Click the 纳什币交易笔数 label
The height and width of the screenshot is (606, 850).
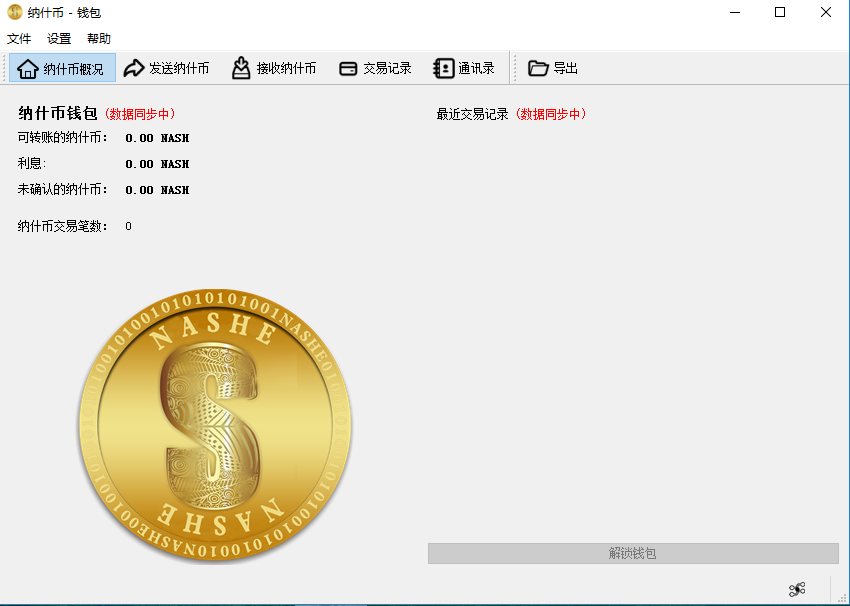(x=62, y=226)
